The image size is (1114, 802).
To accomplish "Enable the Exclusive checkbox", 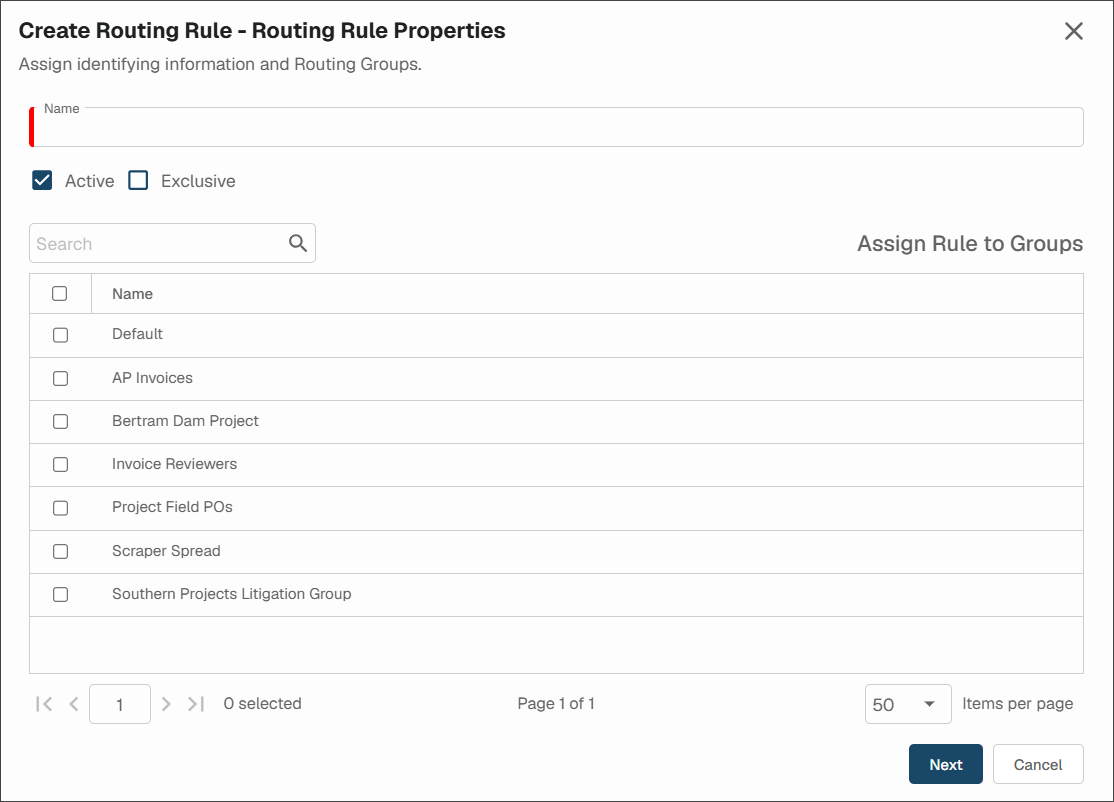I will point(139,180).
